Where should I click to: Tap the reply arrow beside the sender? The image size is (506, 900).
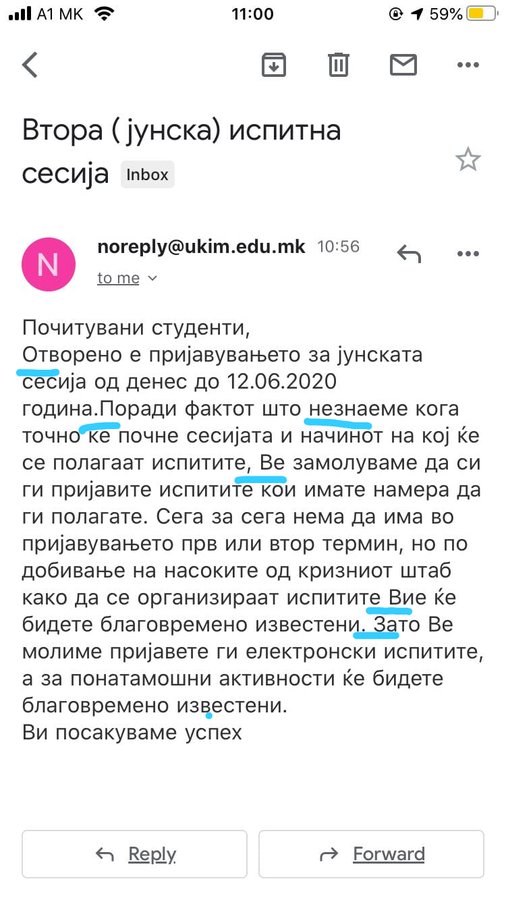pyautogui.click(x=409, y=253)
